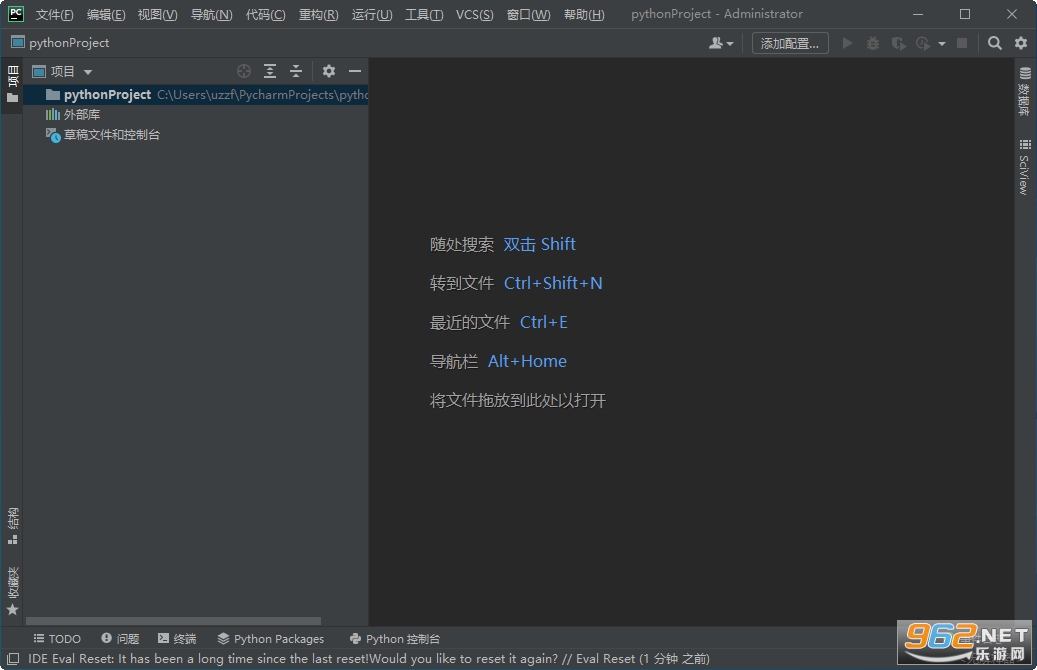
Task: Select the 外部库 tree node
Action: 196,114
